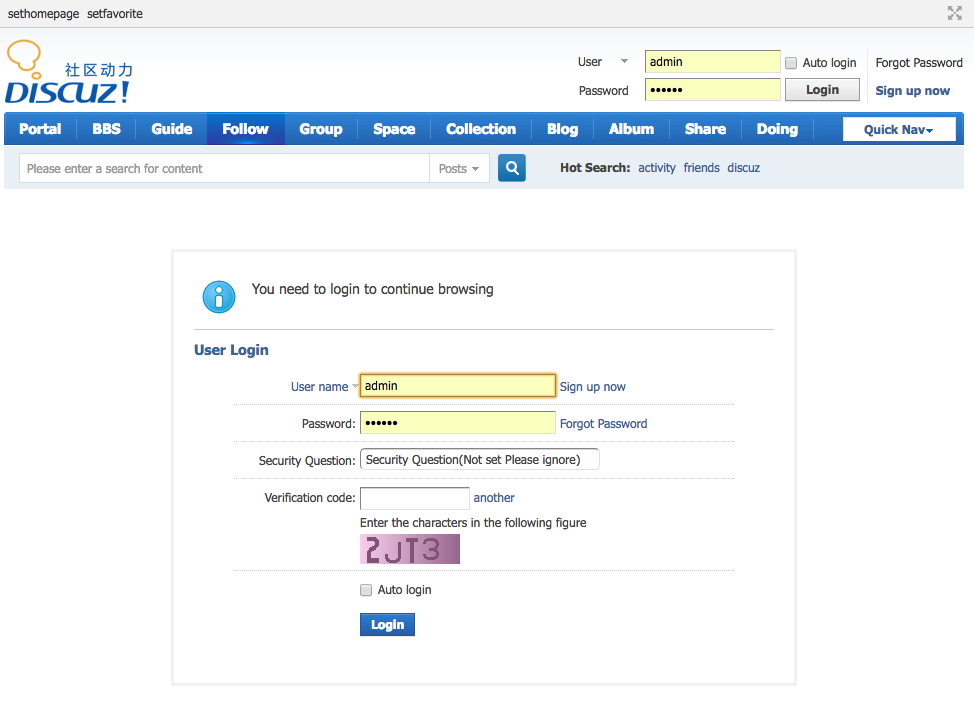974x703 pixels.
Task: Enable Auto login checkbox in header
Action: click(791, 63)
